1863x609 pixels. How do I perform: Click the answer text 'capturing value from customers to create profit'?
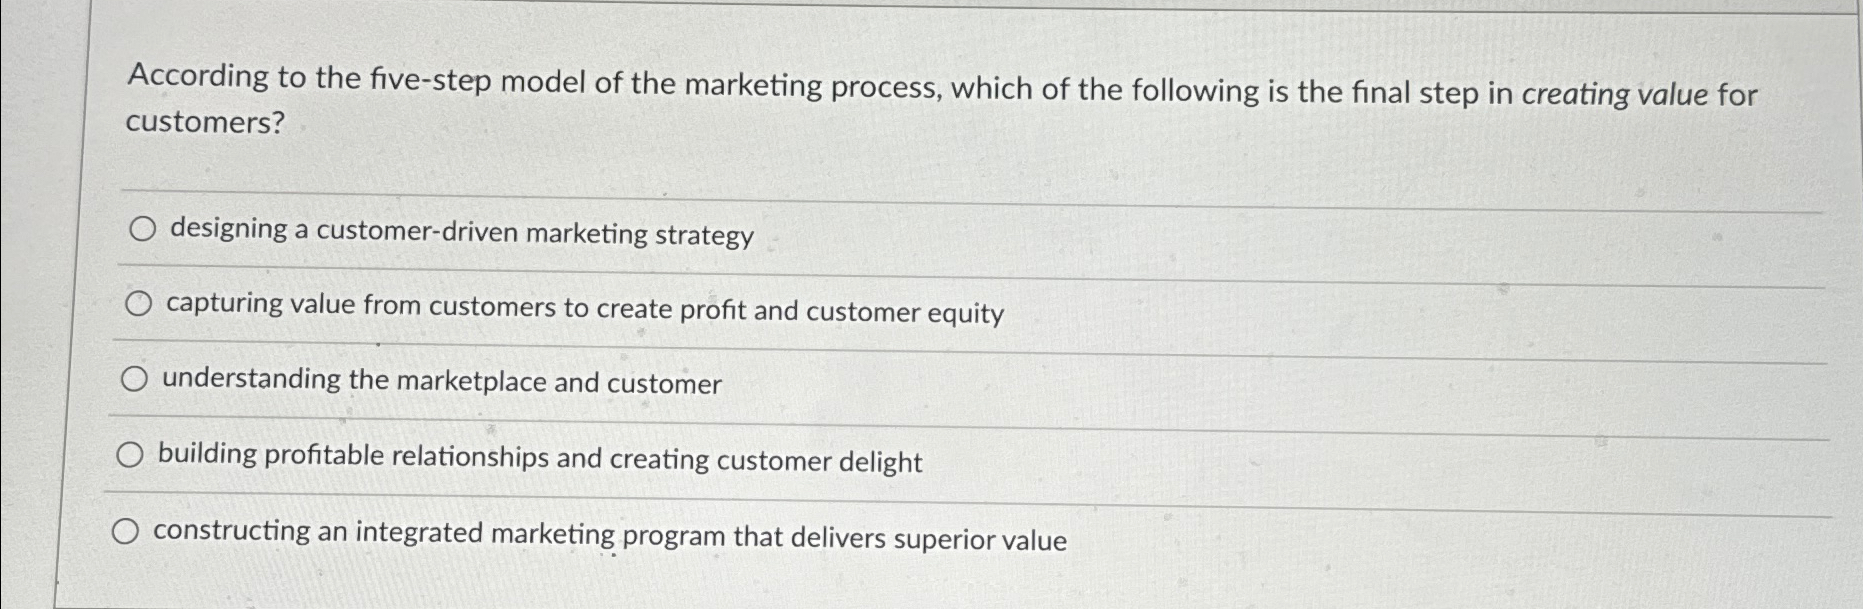[583, 311]
